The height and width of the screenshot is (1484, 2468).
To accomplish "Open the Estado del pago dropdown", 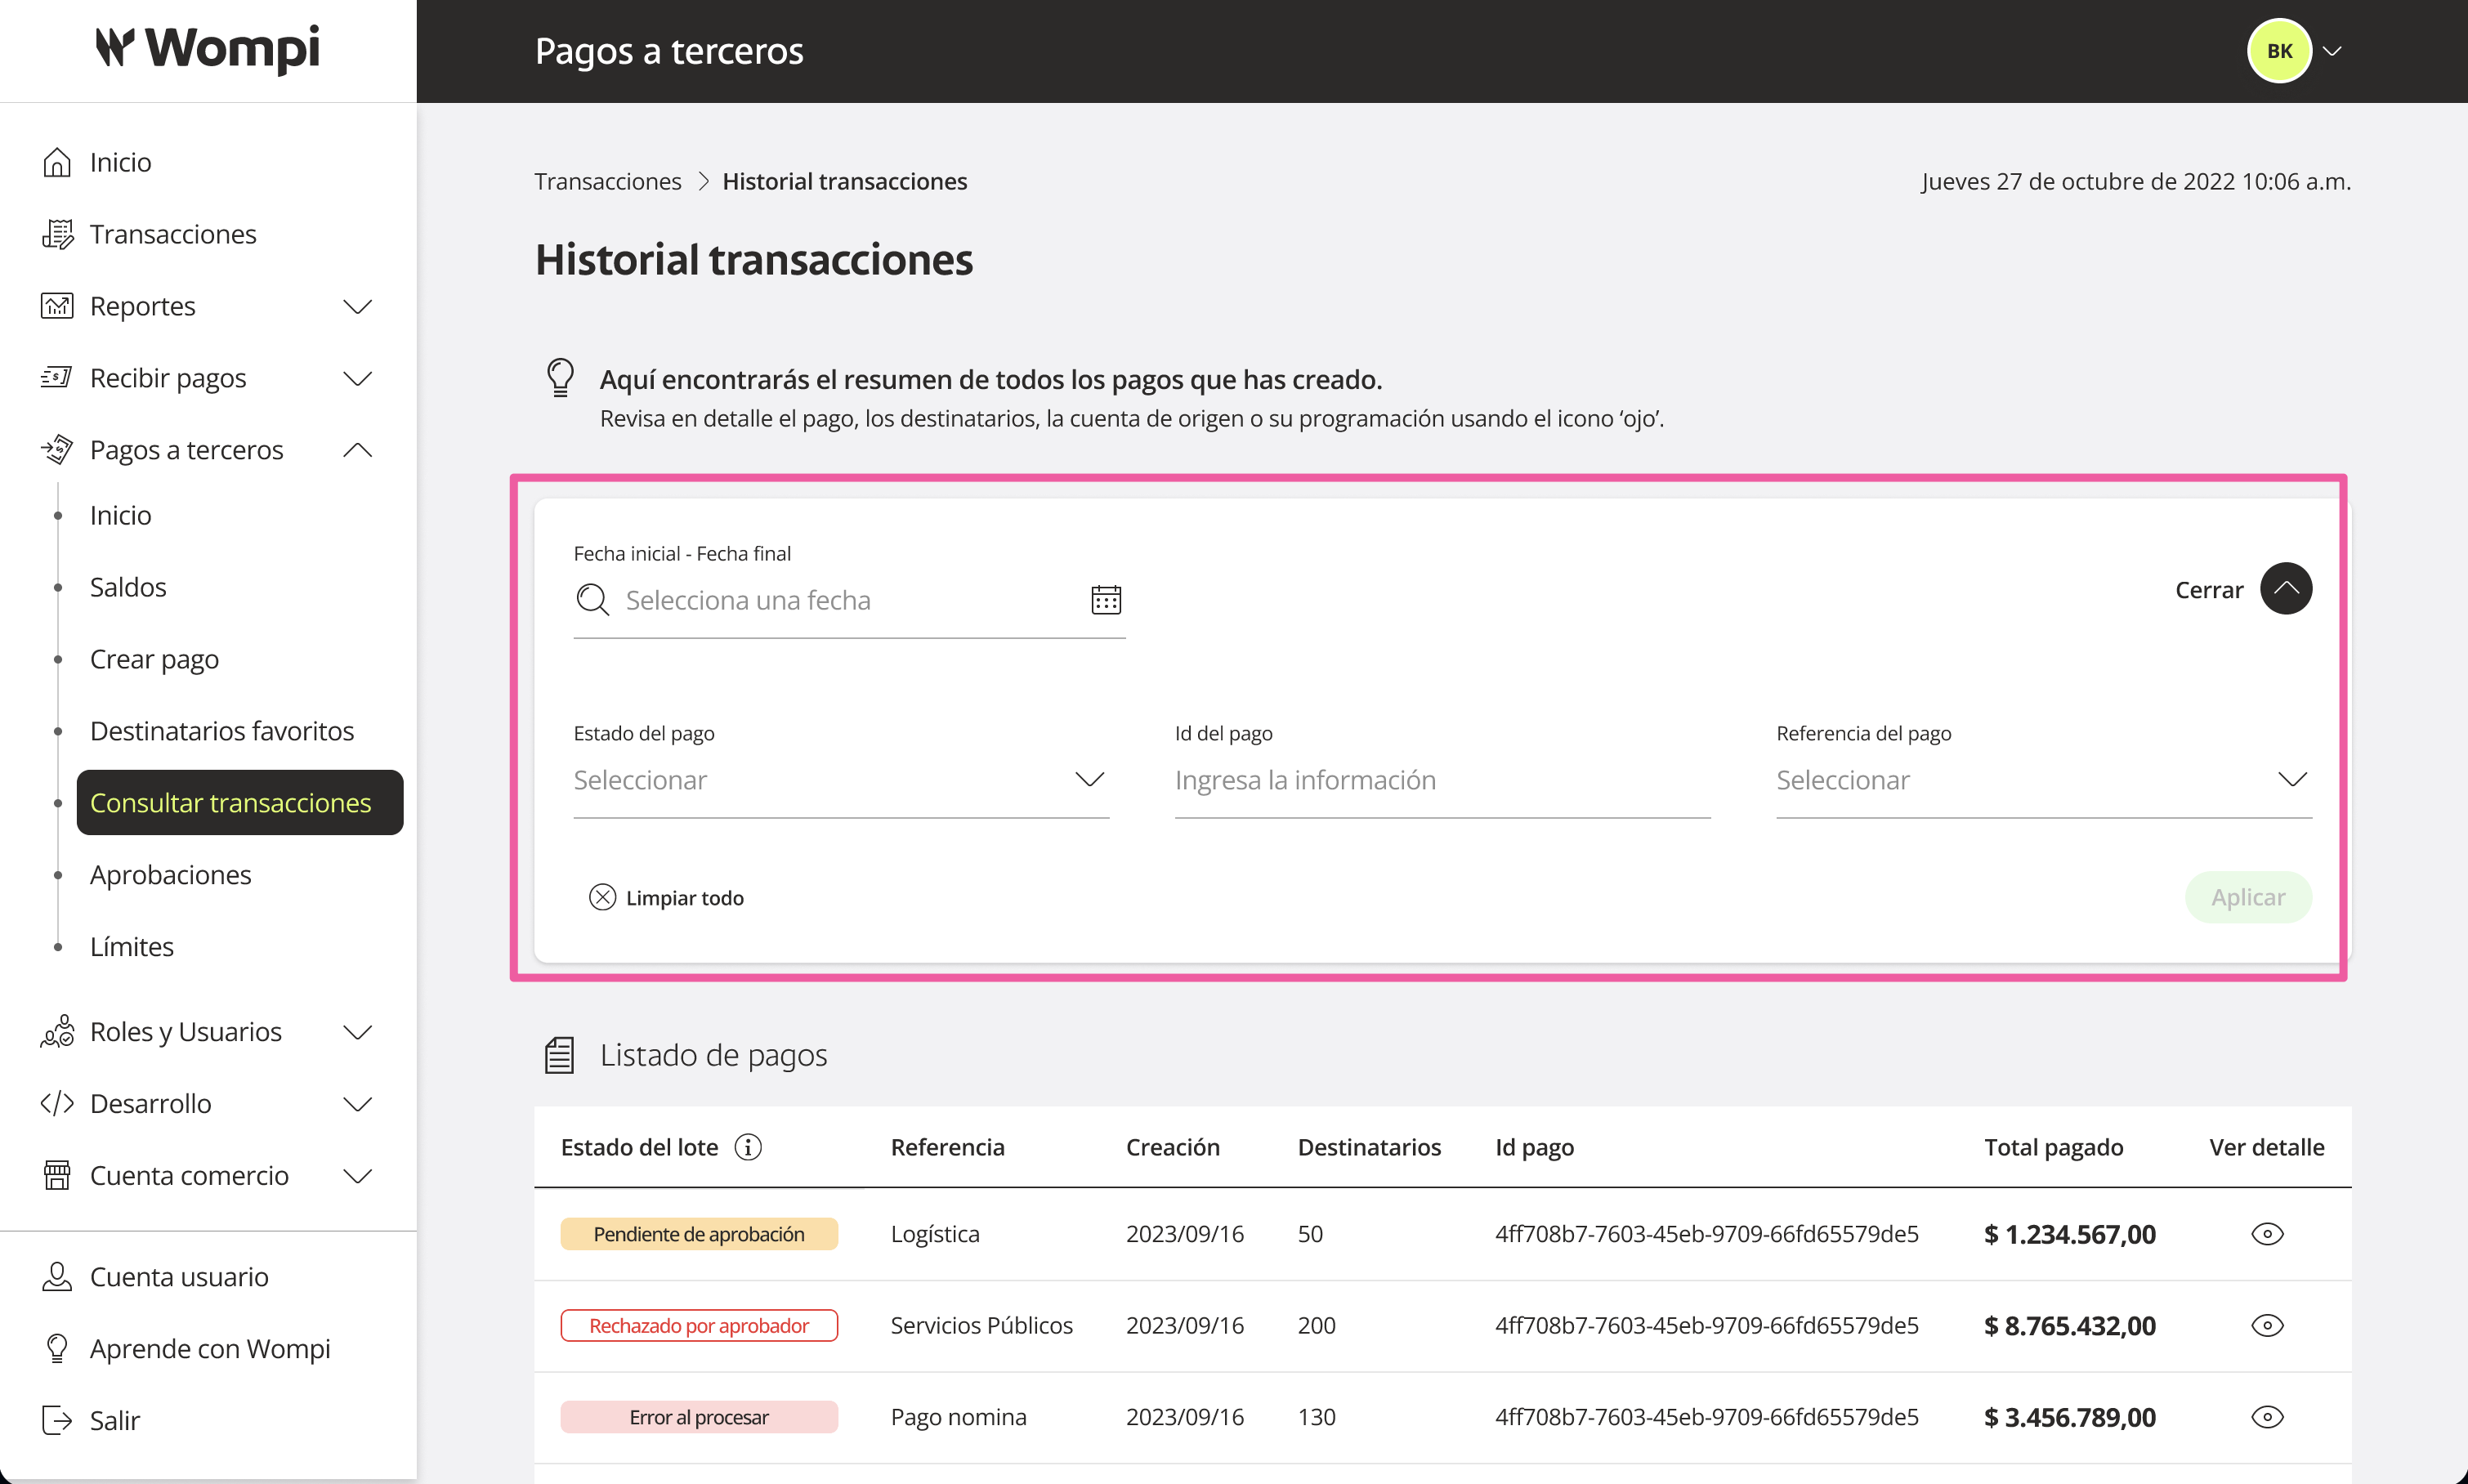I will click(x=841, y=780).
